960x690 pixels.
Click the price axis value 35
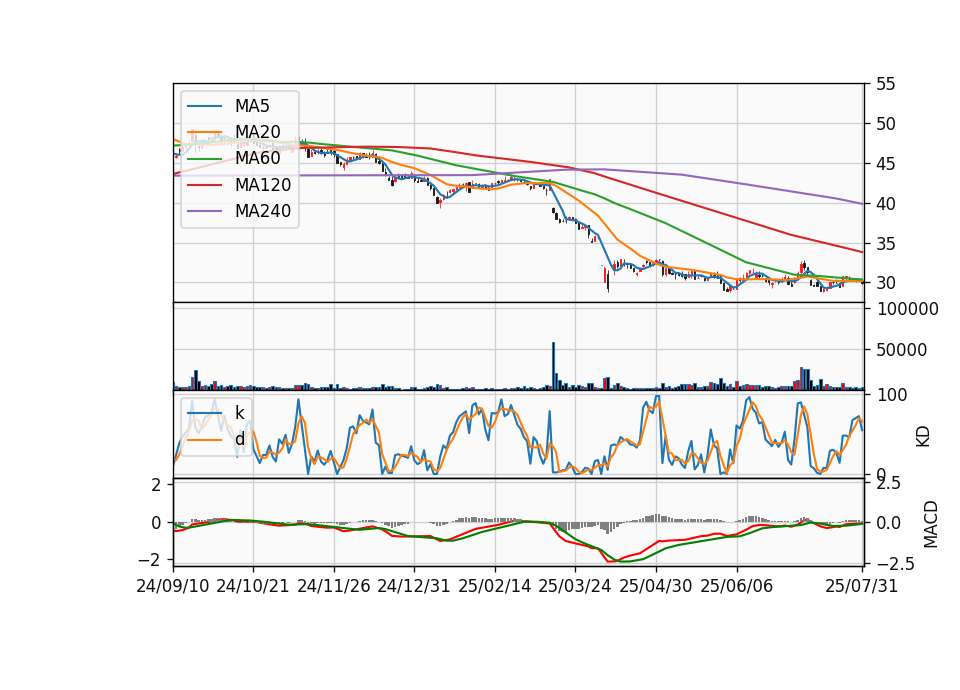pyautogui.click(x=885, y=244)
